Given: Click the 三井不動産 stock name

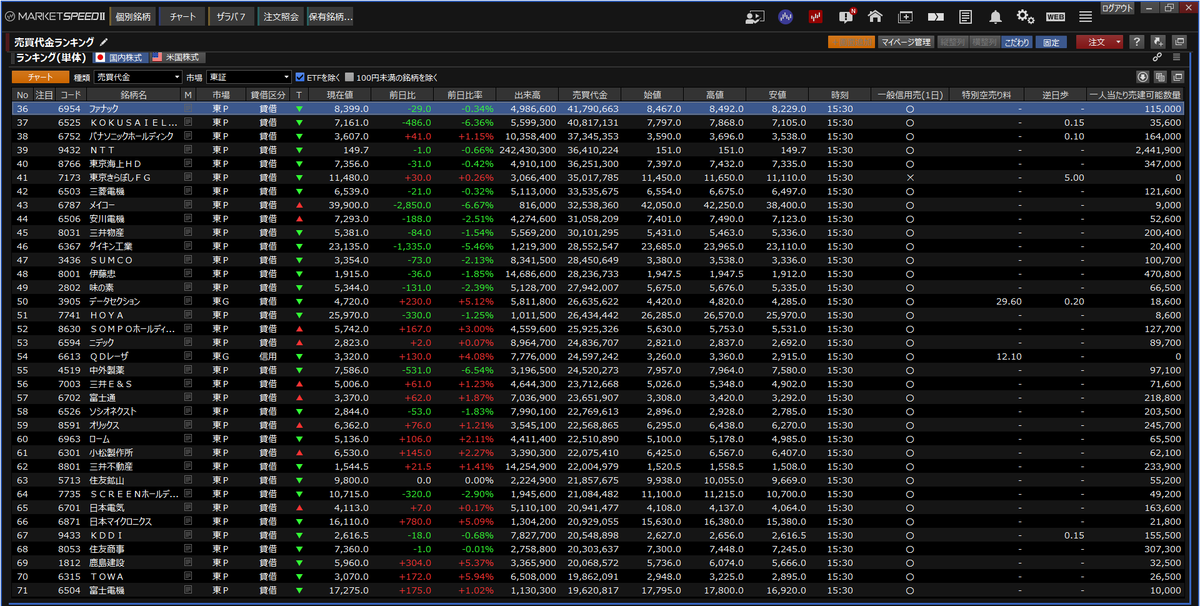Looking at the screenshot, I should [x=111, y=466].
